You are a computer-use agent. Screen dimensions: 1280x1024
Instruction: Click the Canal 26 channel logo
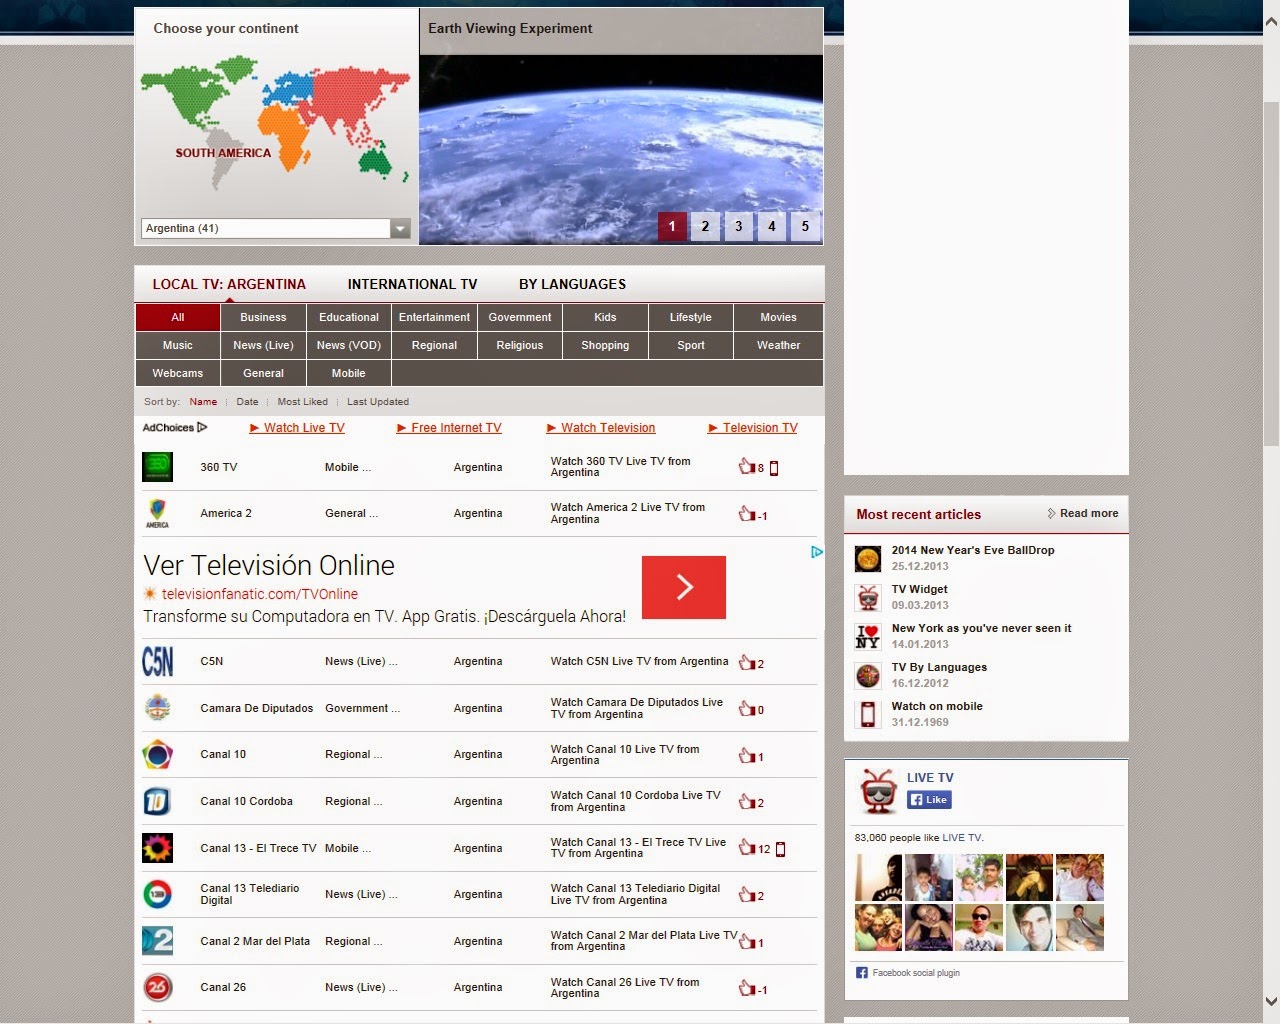(x=157, y=987)
